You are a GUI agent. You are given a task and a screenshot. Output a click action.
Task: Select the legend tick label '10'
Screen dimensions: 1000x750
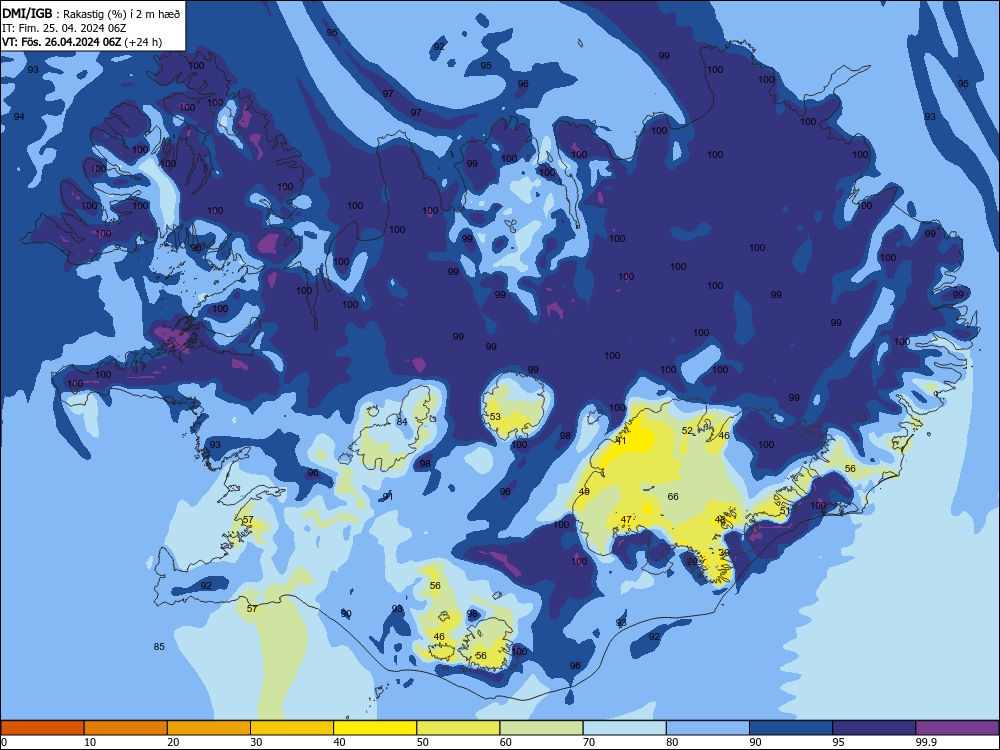[90, 742]
